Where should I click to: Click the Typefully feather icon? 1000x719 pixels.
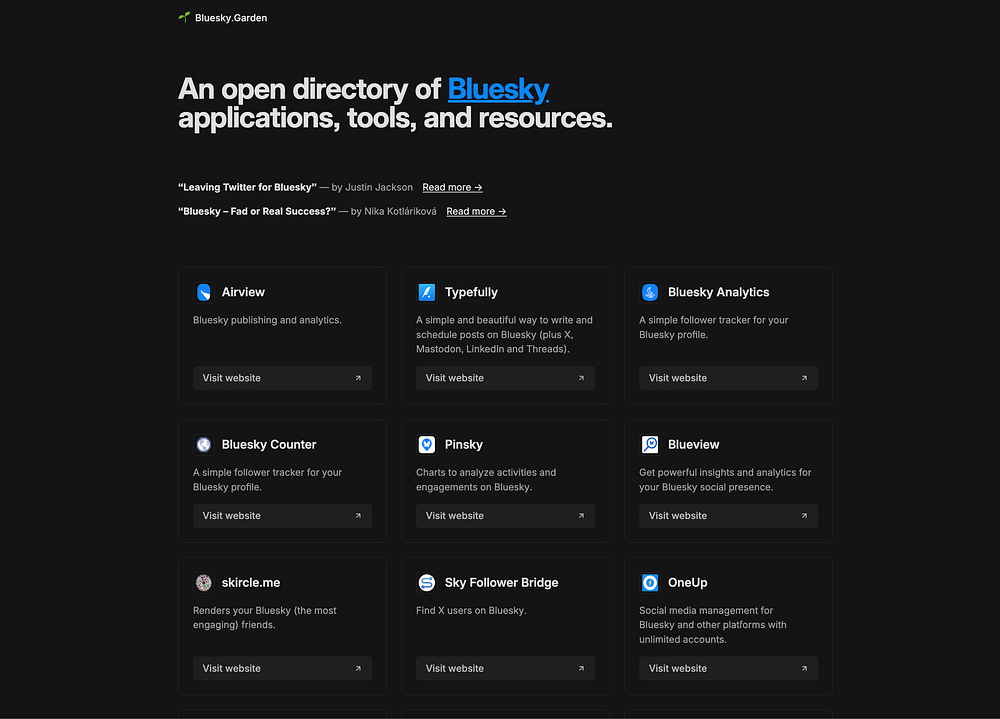coord(427,292)
